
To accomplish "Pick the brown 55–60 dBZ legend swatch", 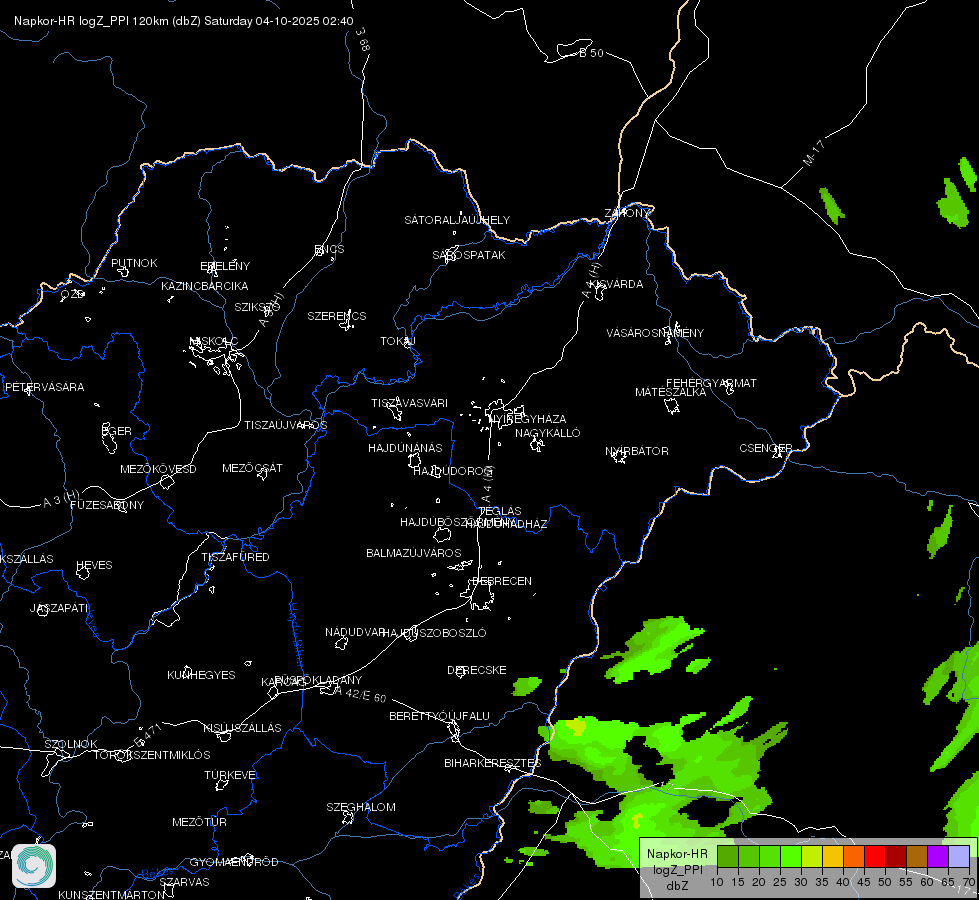I will click(x=917, y=856).
